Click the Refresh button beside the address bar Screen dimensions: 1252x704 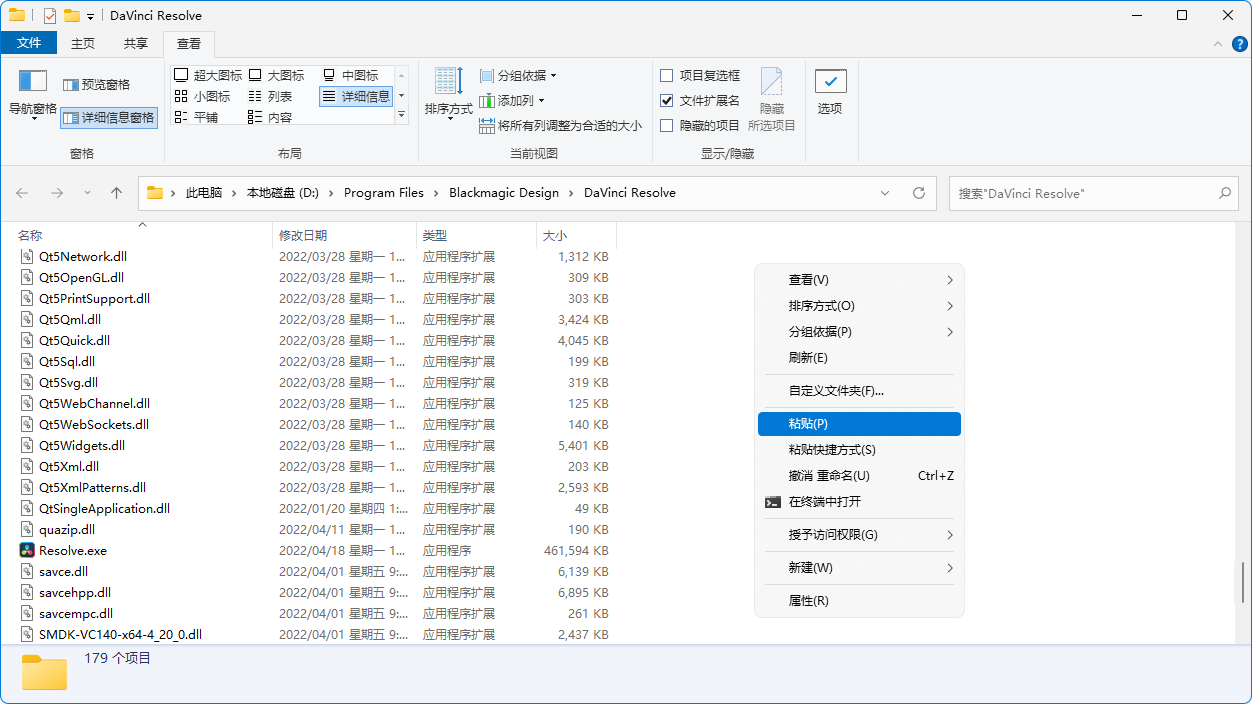coord(919,193)
